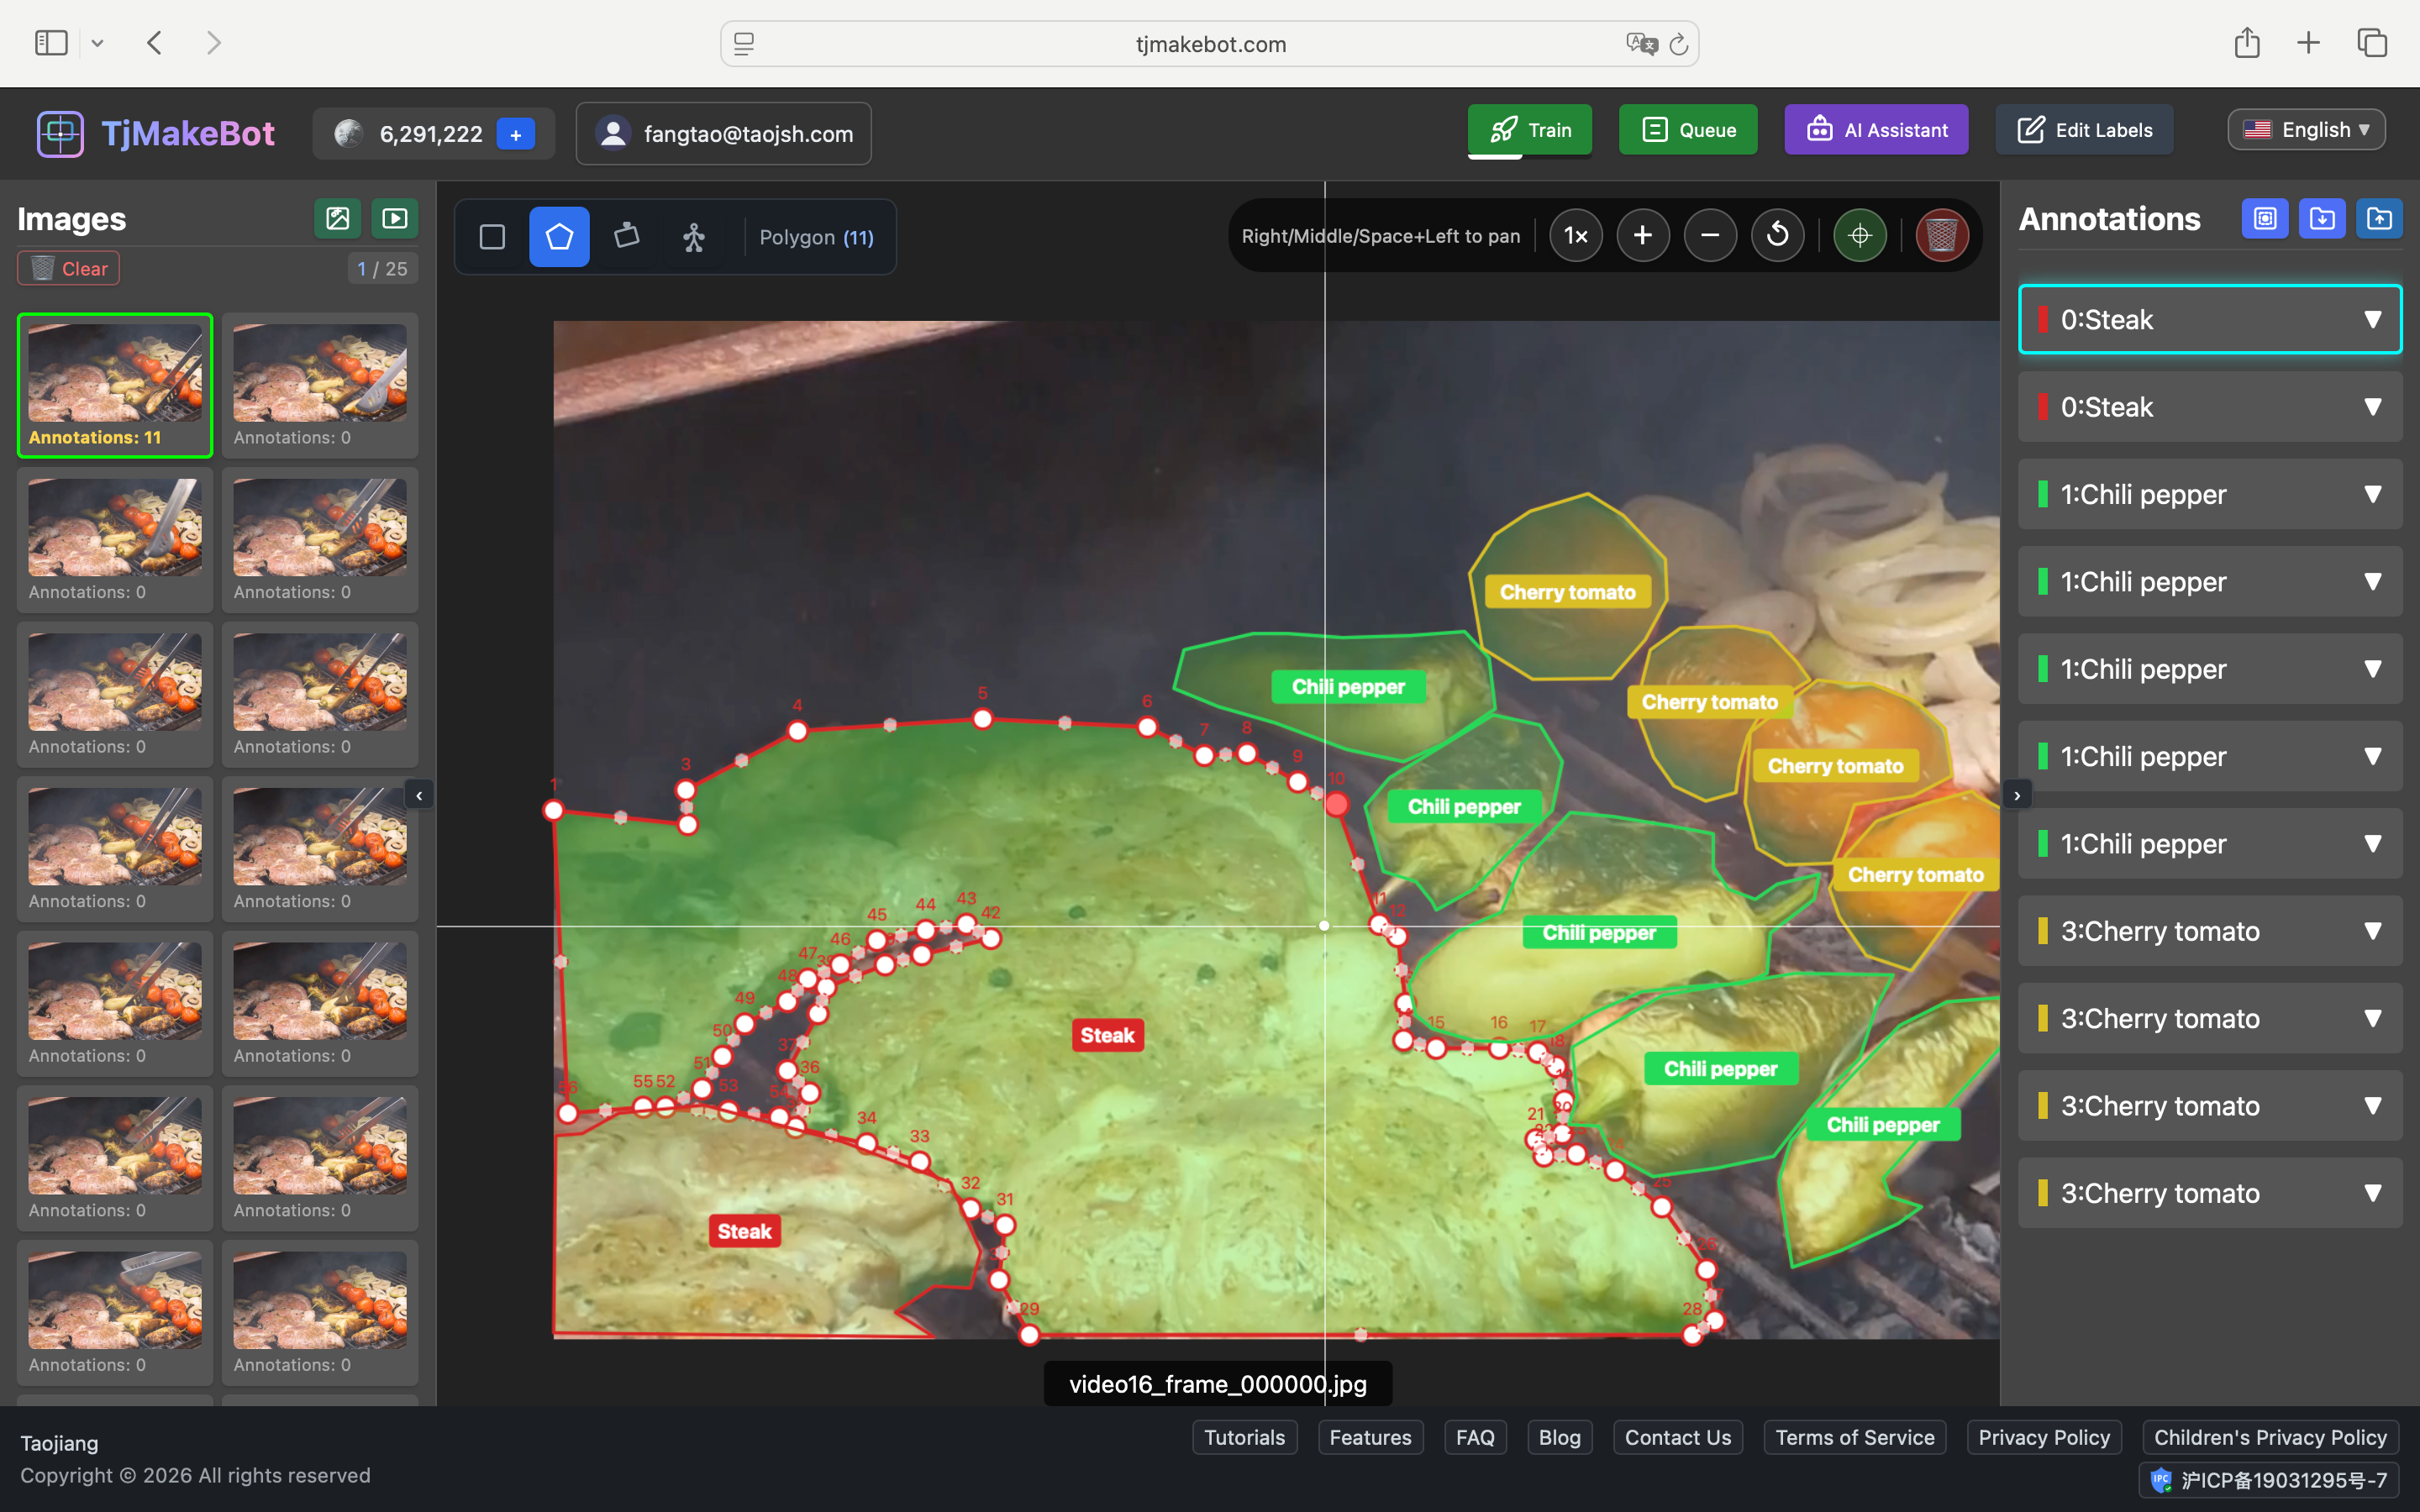This screenshot has height=1512, width=2420.
Task: Click the red polygon vertex 10
Action: pyautogui.click(x=1336, y=804)
